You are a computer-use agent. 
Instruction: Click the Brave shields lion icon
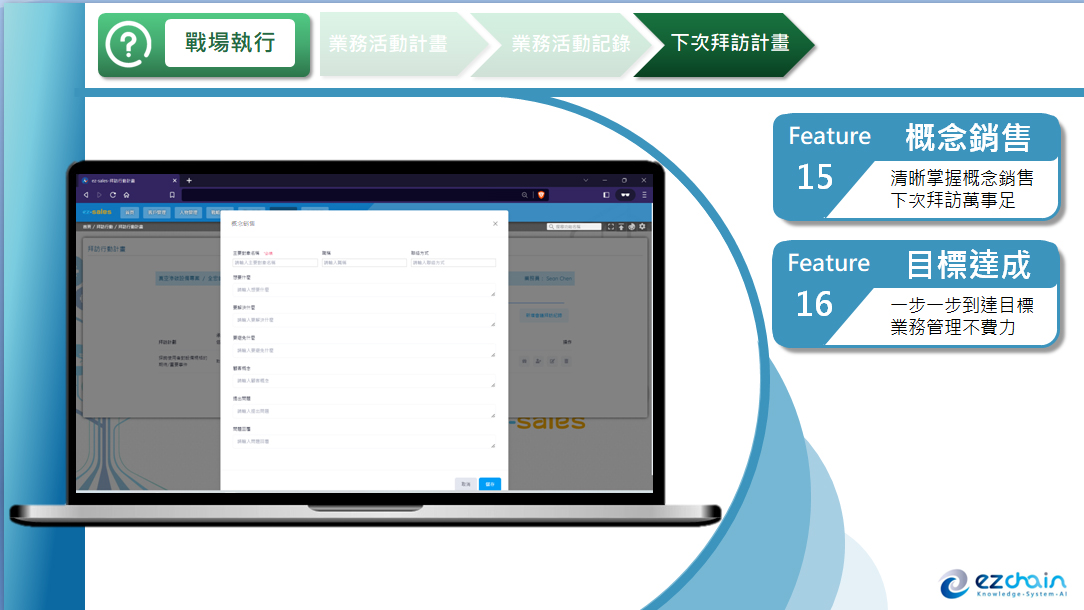[541, 195]
